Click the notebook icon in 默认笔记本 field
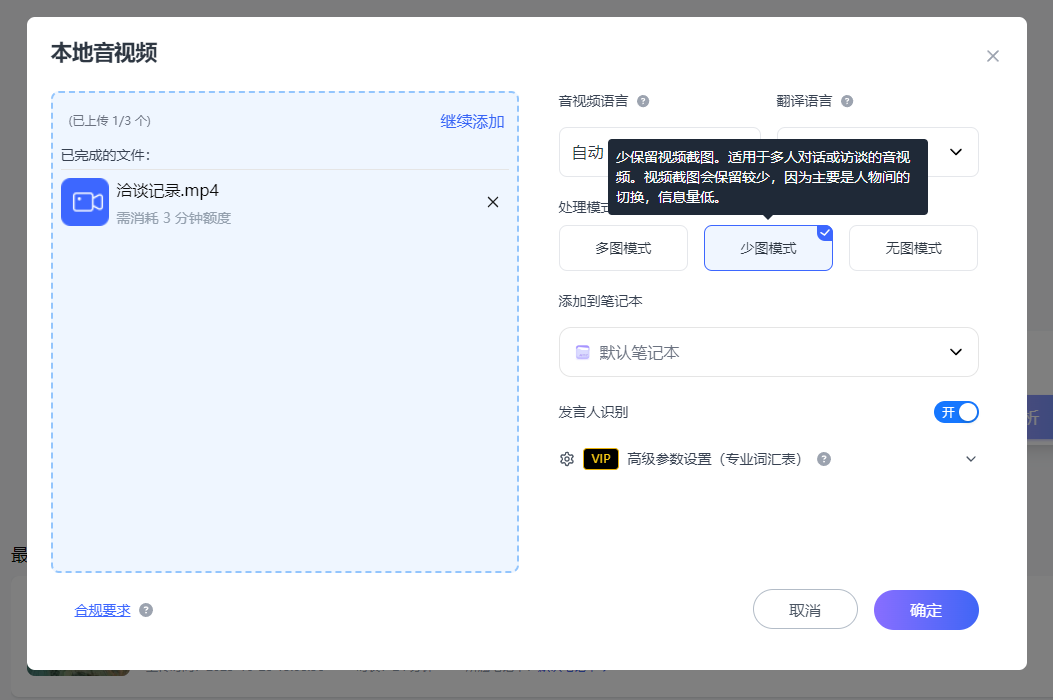Image resolution: width=1053 pixels, height=700 pixels. pos(582,352)
